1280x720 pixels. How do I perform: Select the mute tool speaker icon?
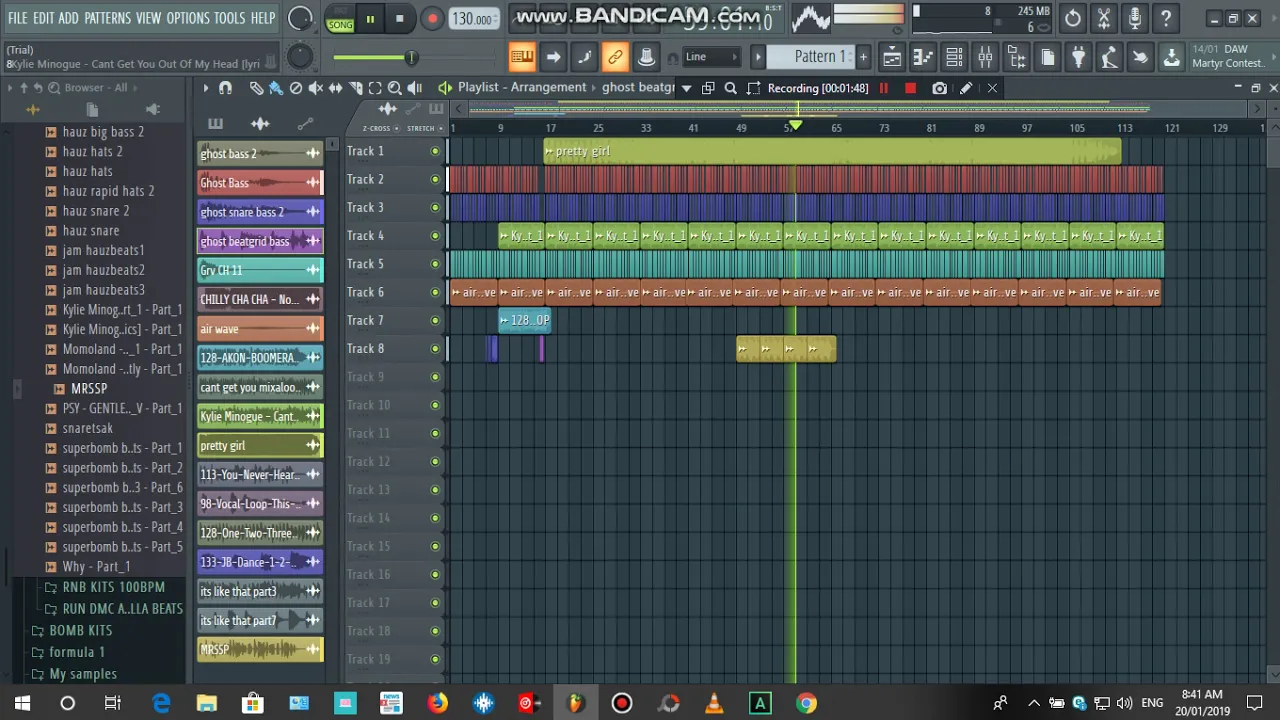coord(316,88)
